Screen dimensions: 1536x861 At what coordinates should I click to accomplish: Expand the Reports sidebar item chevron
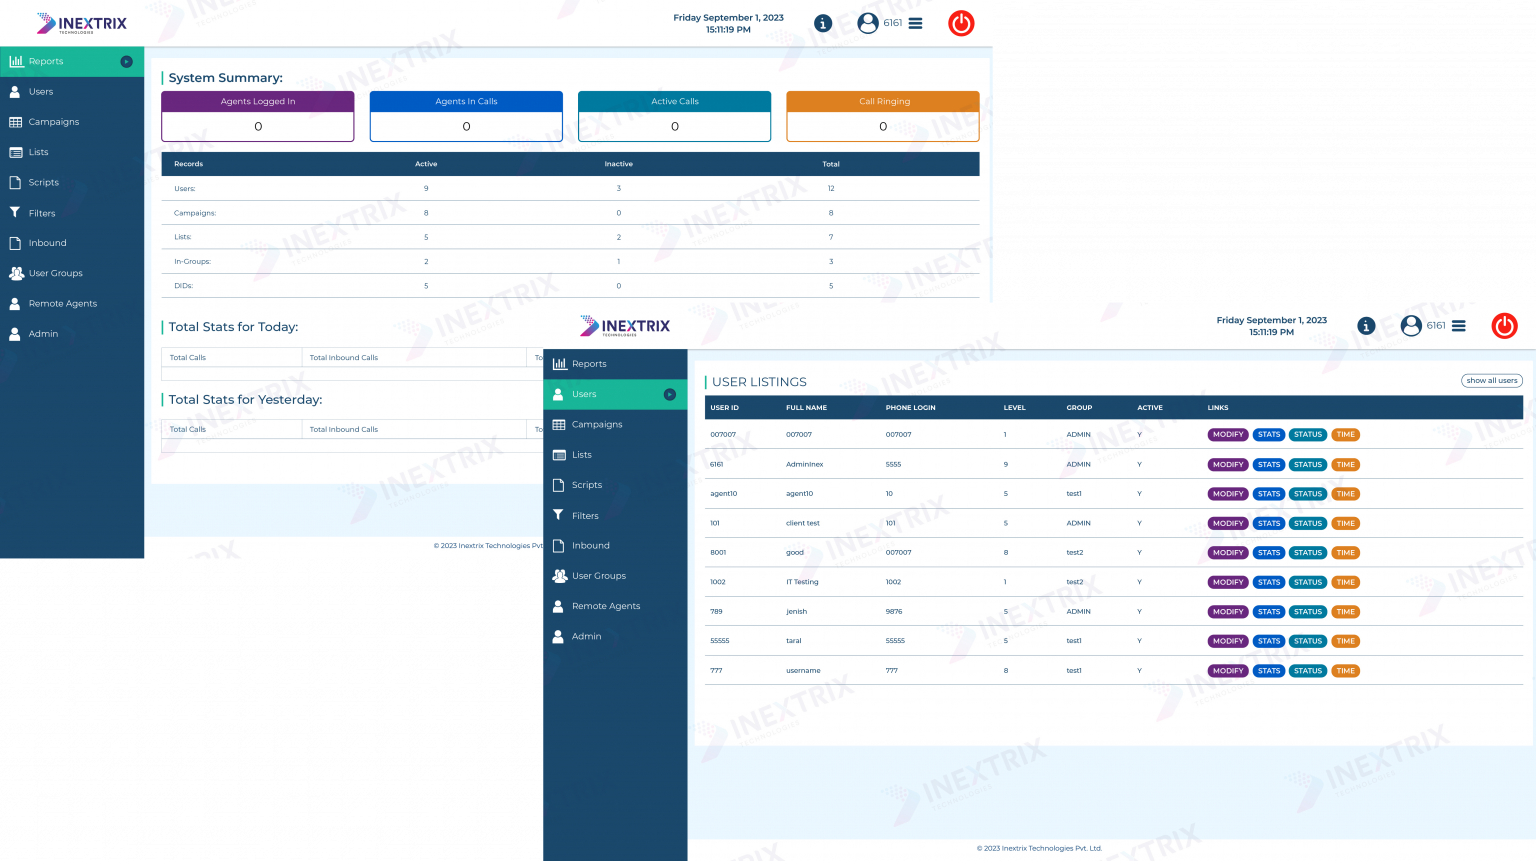pyautogui.click(x=126, y=61)
